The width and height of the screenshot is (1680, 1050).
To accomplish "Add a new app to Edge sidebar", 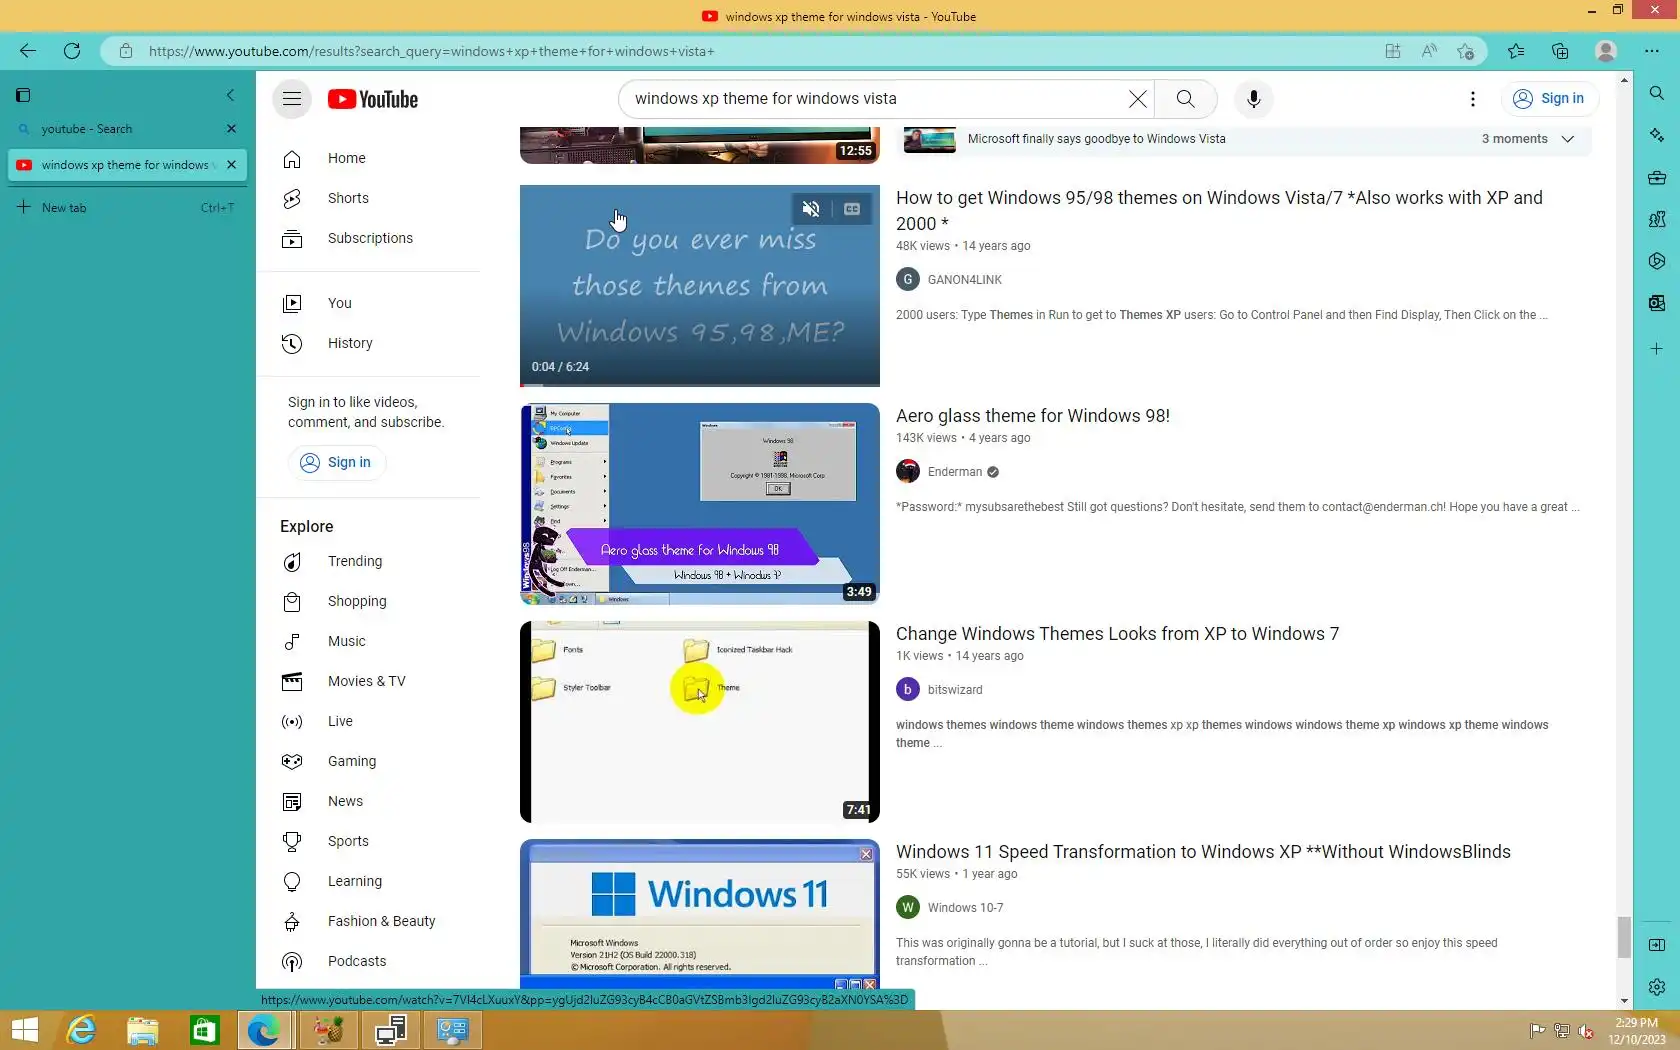I will [1657, 349].
